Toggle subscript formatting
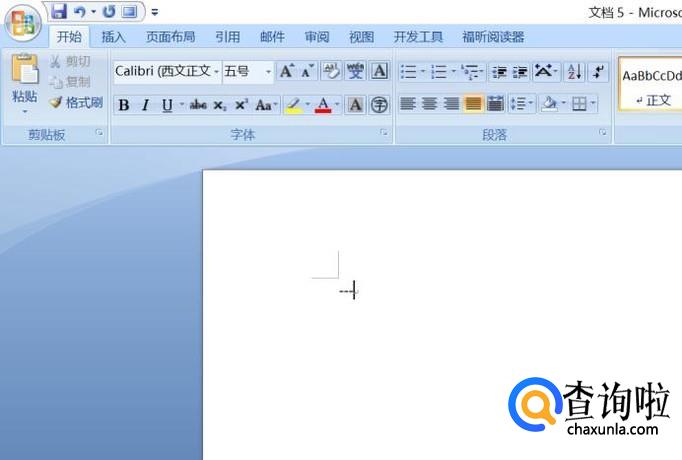 pyautogui.click(x=220, y=105)
